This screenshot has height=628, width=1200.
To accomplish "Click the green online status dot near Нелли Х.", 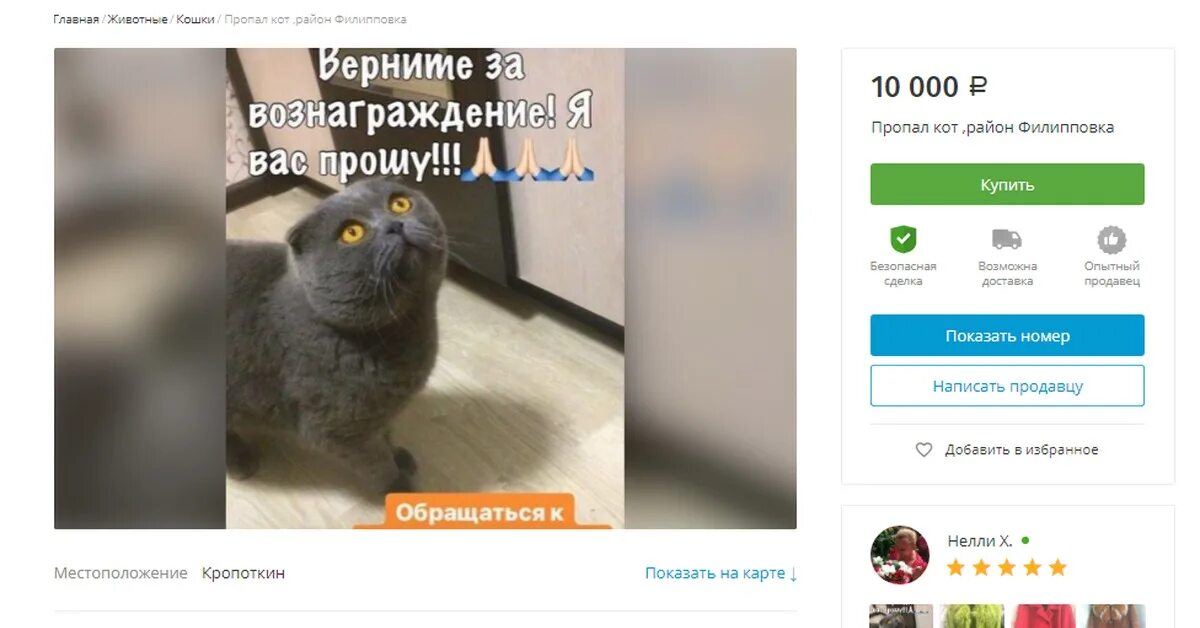I will click(1025, 540).
